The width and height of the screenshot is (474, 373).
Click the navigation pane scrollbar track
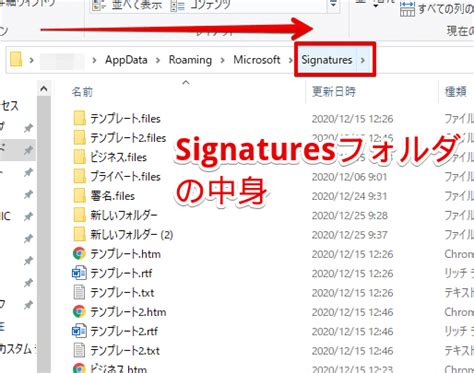[x=44, y=233]
